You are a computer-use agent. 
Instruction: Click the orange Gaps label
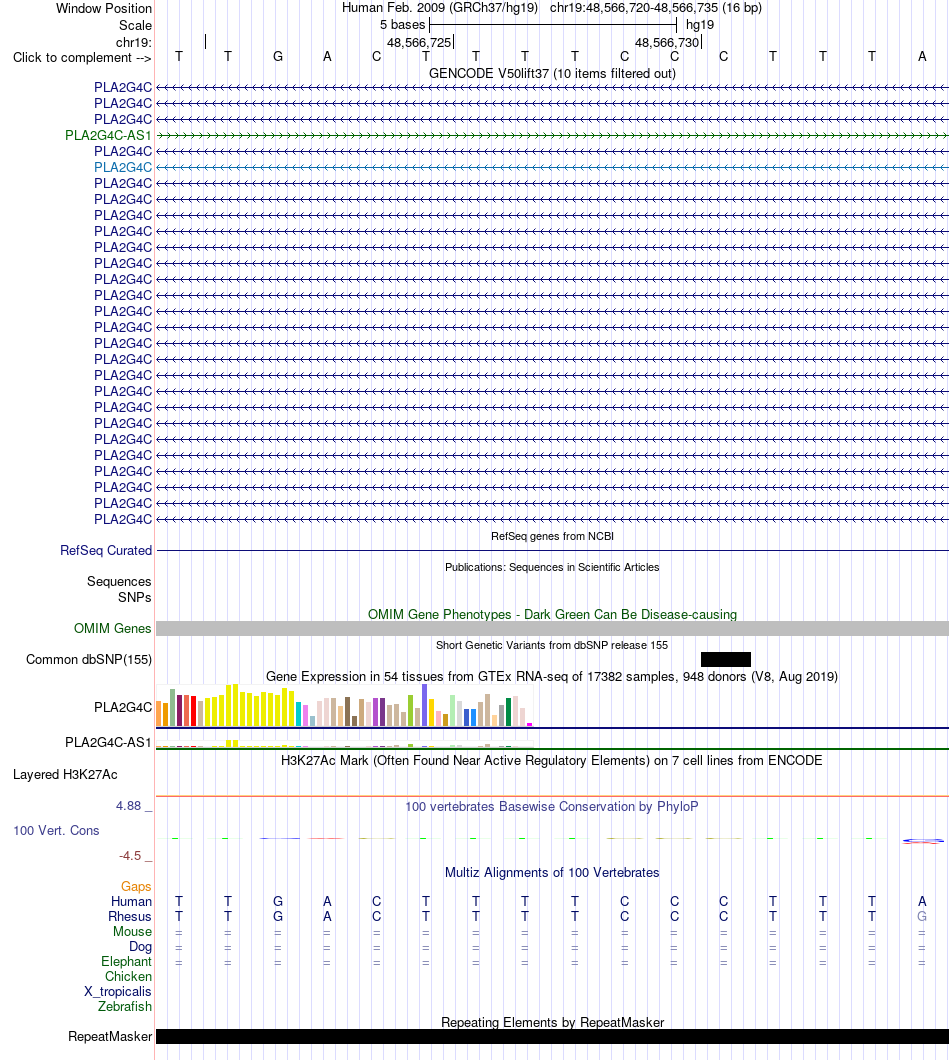[136, 886]
